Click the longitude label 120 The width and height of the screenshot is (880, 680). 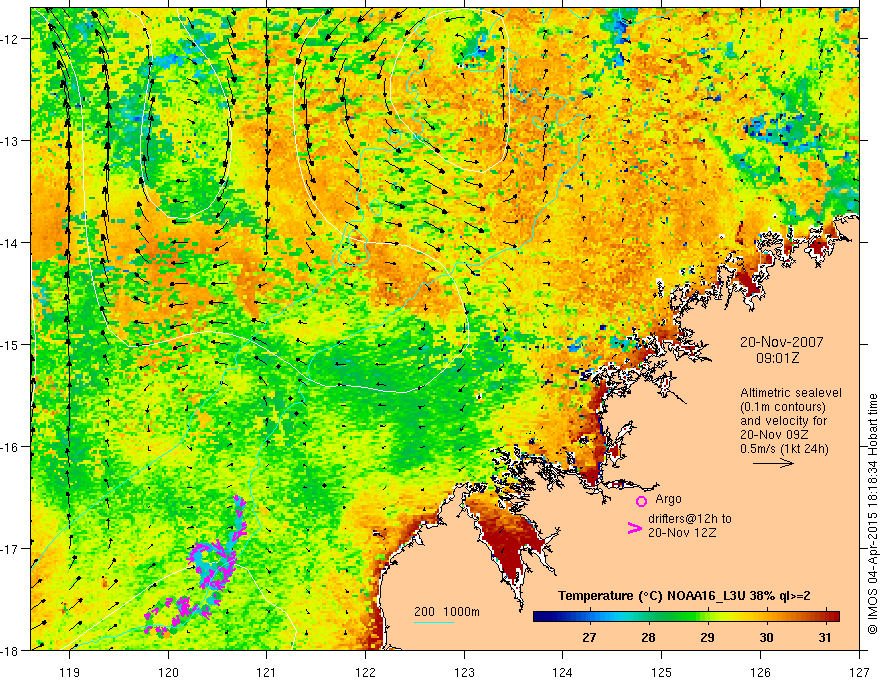coord(168,673)
